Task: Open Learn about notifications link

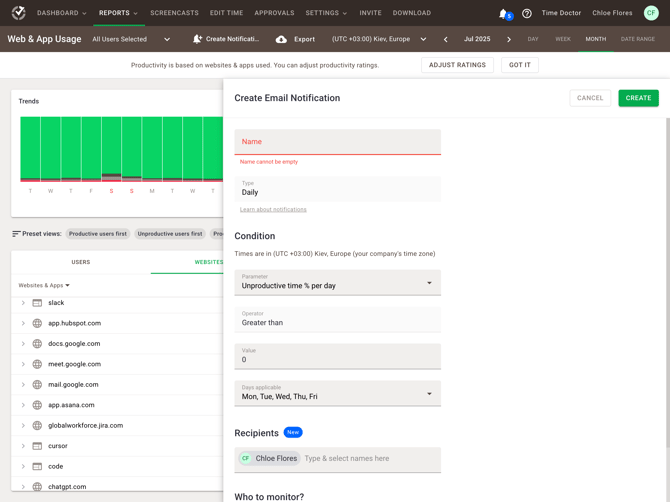Action: pos(273,209)
